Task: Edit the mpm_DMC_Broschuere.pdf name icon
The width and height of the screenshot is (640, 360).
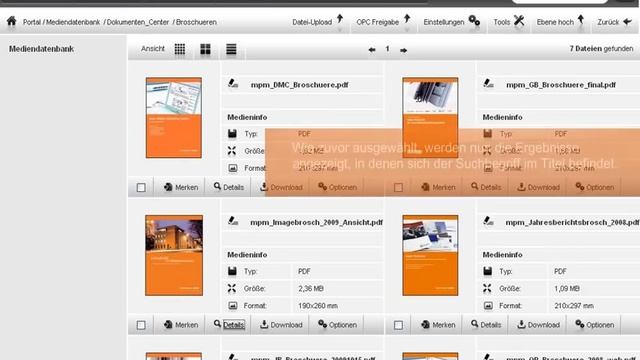Action: 233,84
